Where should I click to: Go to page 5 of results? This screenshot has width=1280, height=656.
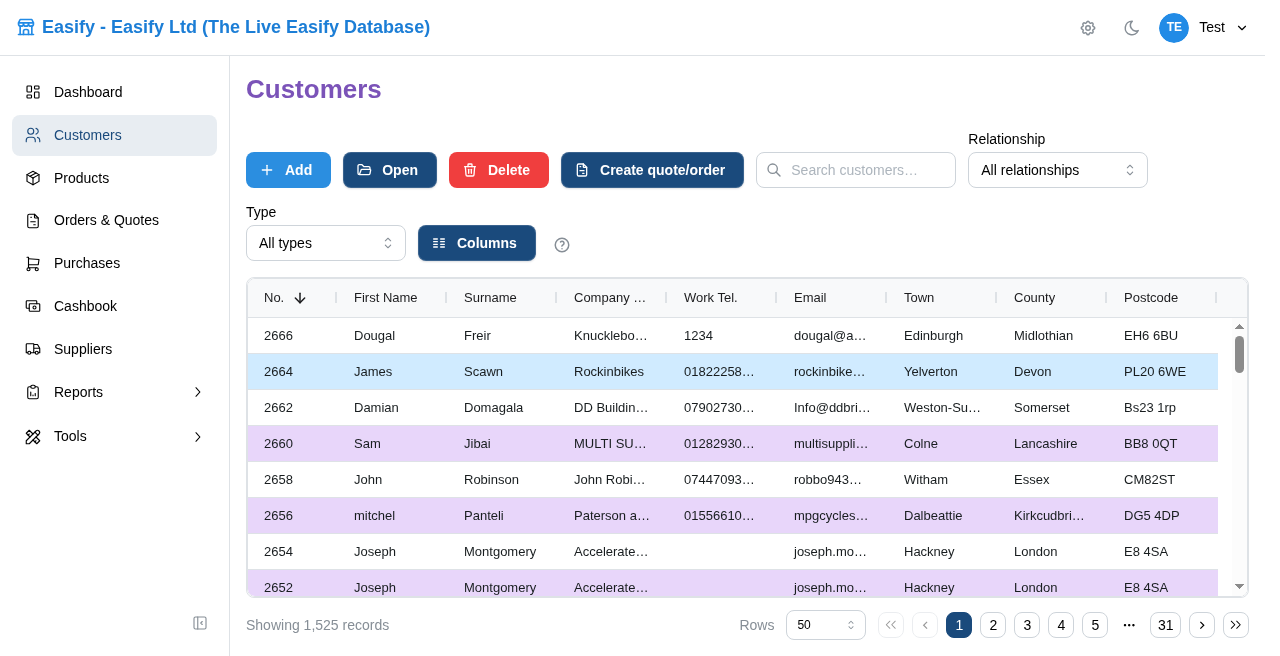pyautogui.click(x=1095, y=625)
